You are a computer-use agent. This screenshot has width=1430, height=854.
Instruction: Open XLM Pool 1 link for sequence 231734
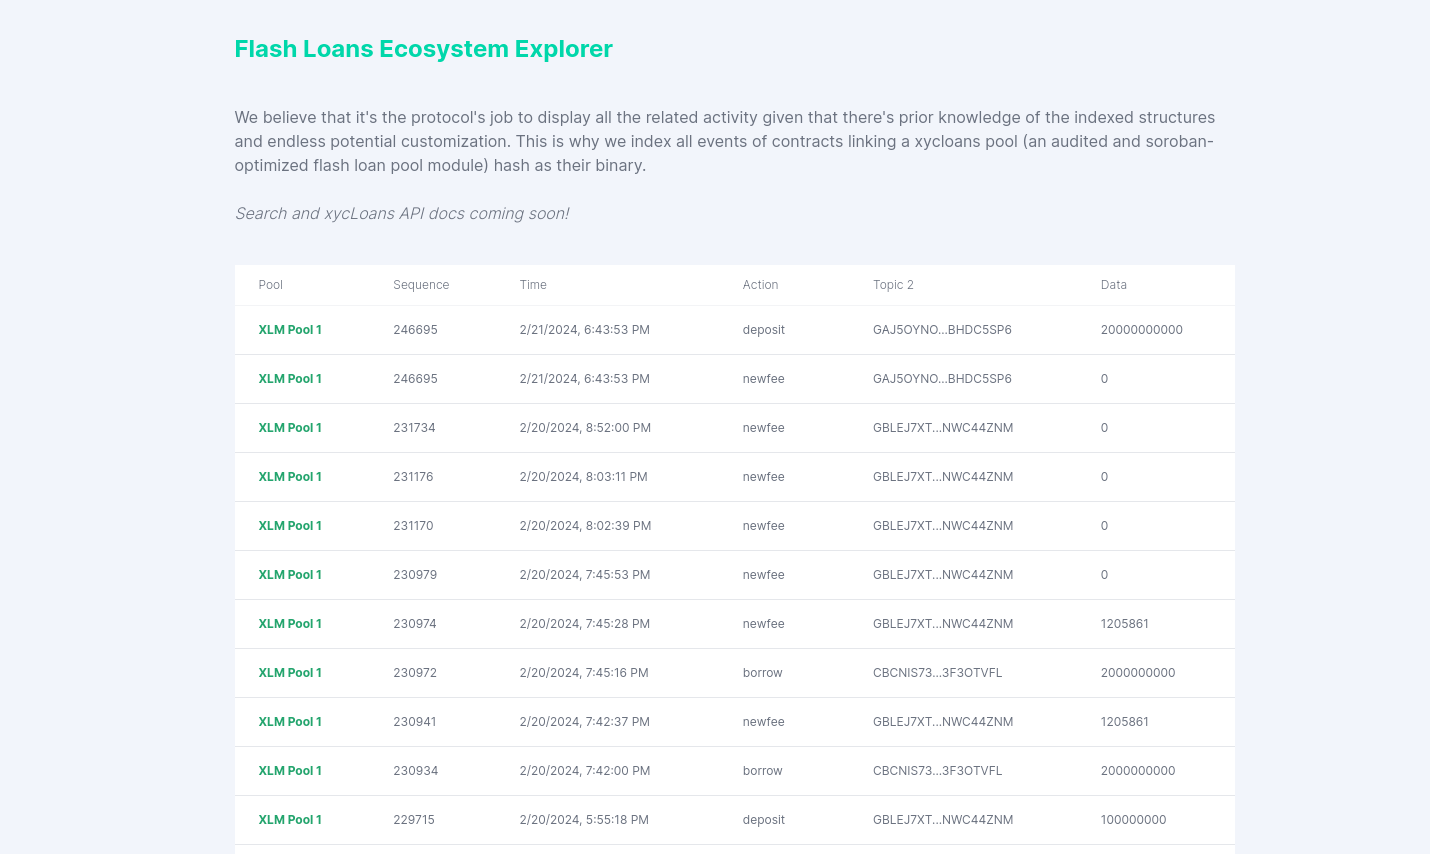tap(290, 428)
